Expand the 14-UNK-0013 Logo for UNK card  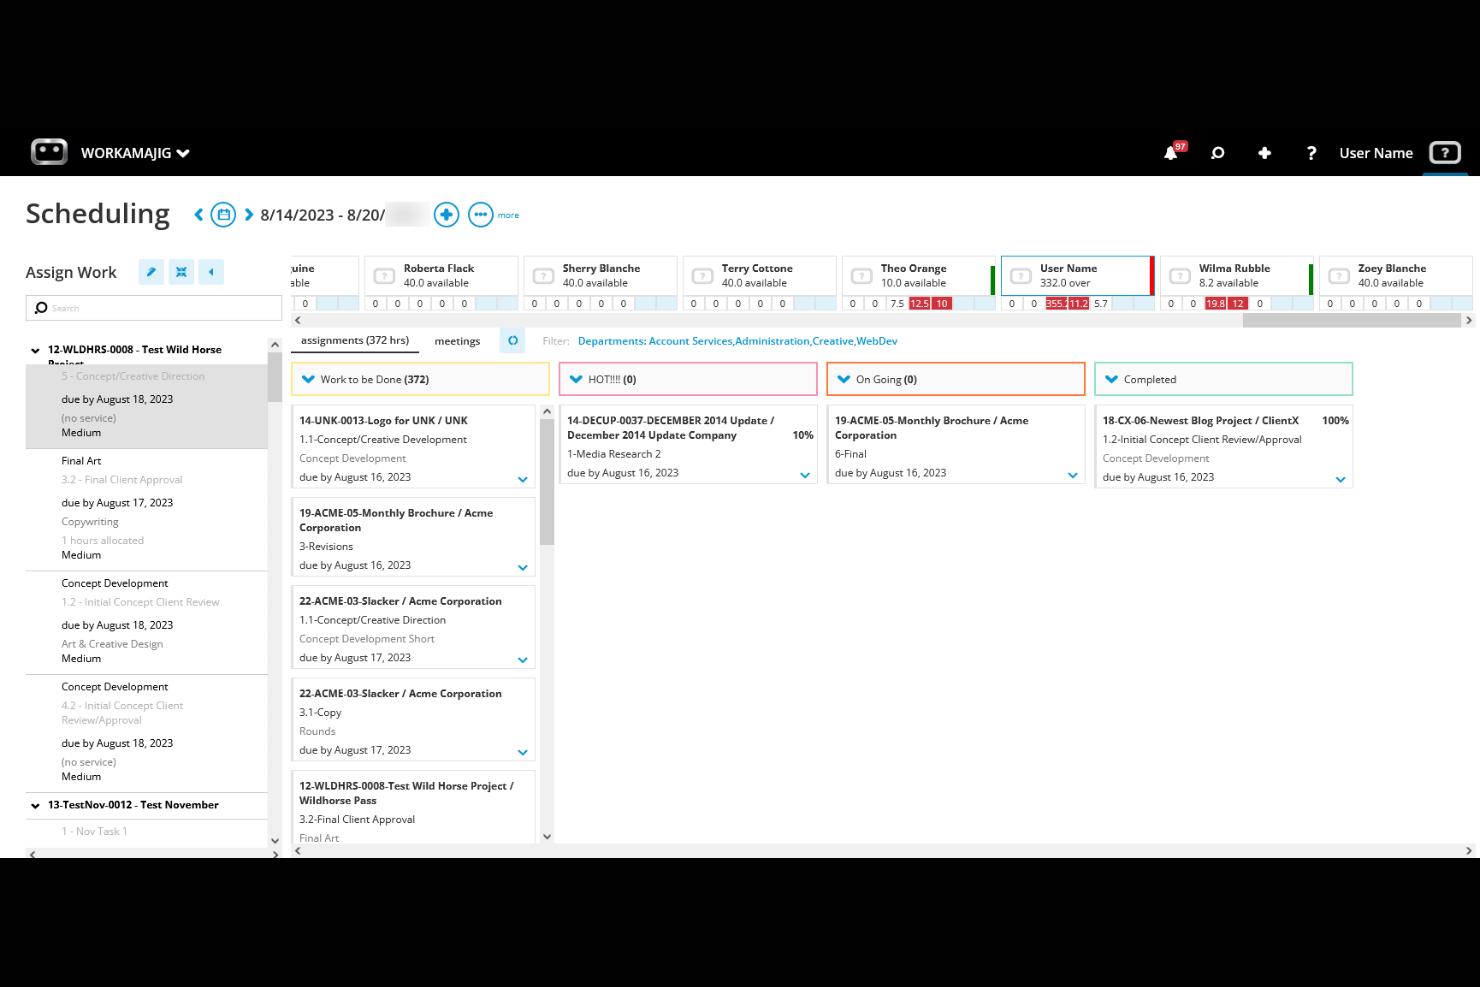pos(522,480)
